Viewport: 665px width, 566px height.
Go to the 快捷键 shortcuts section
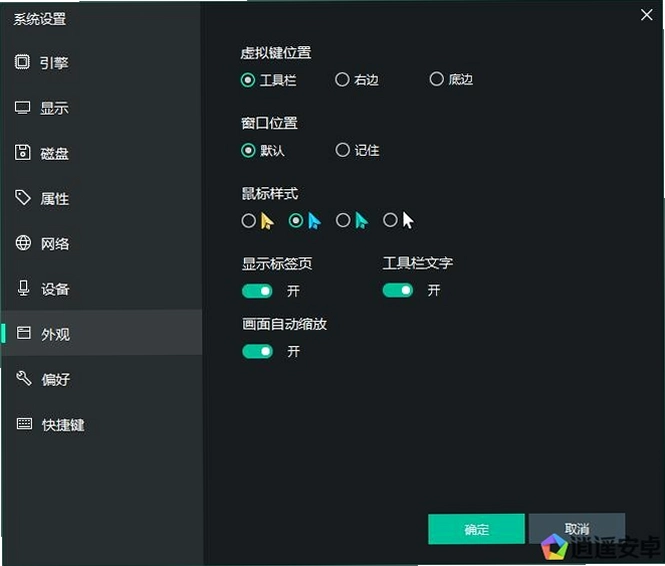tap(102, 424)
